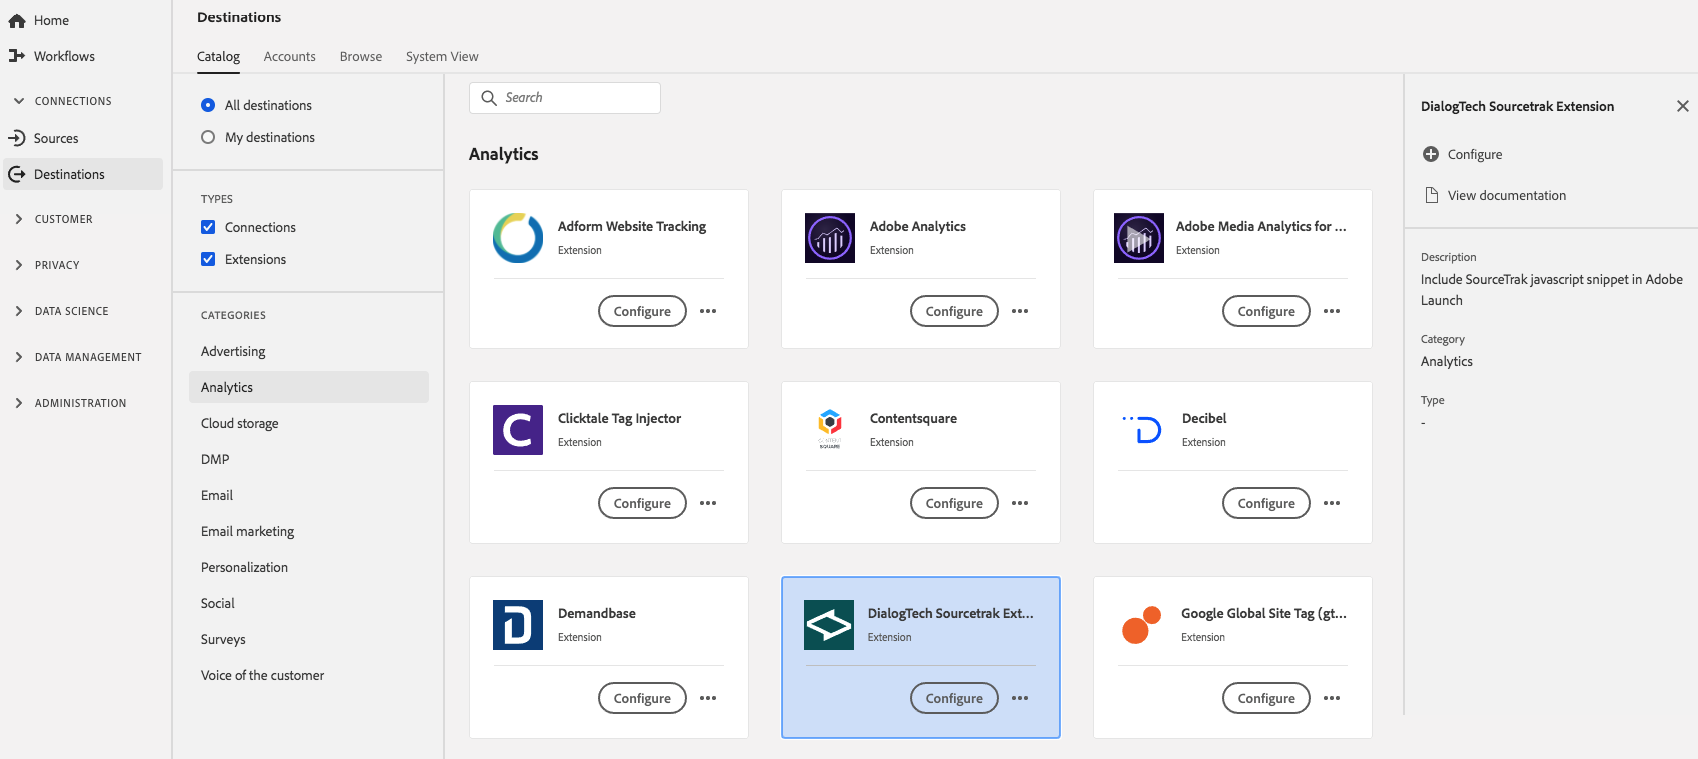The image size is (1698, 759).
Task: Click the destinations Search field
Action: click(576, 98)
